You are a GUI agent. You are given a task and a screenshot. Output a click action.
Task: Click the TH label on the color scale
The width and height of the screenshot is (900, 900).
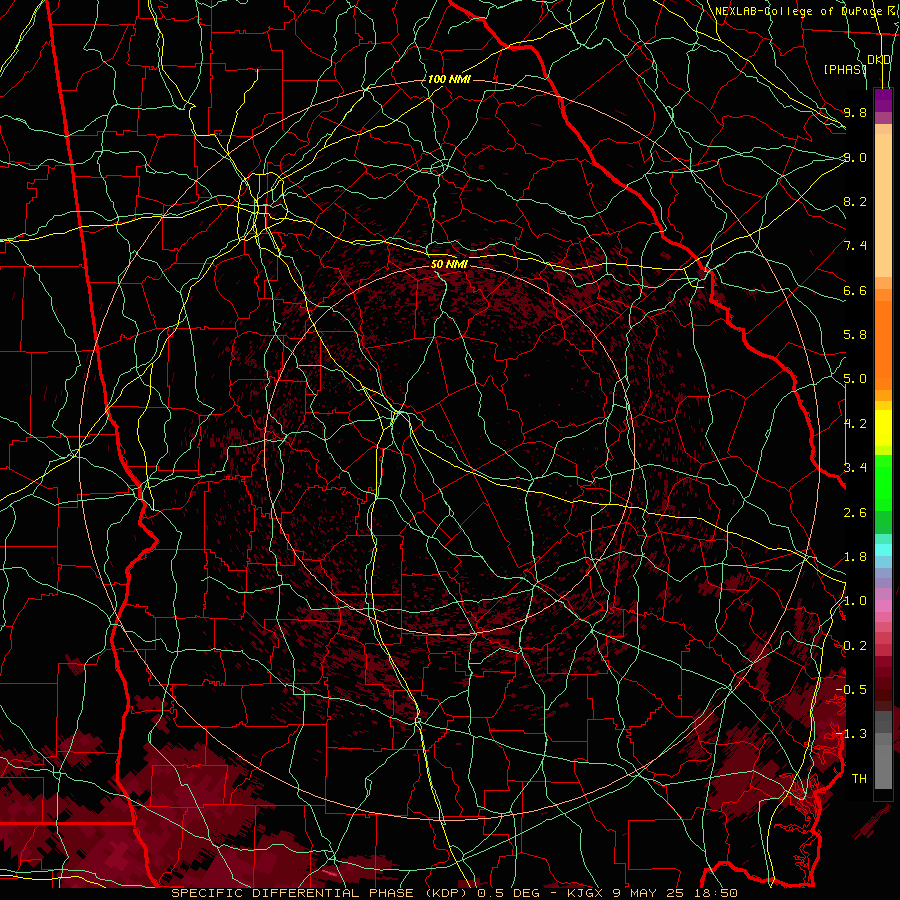pos(859,779)
